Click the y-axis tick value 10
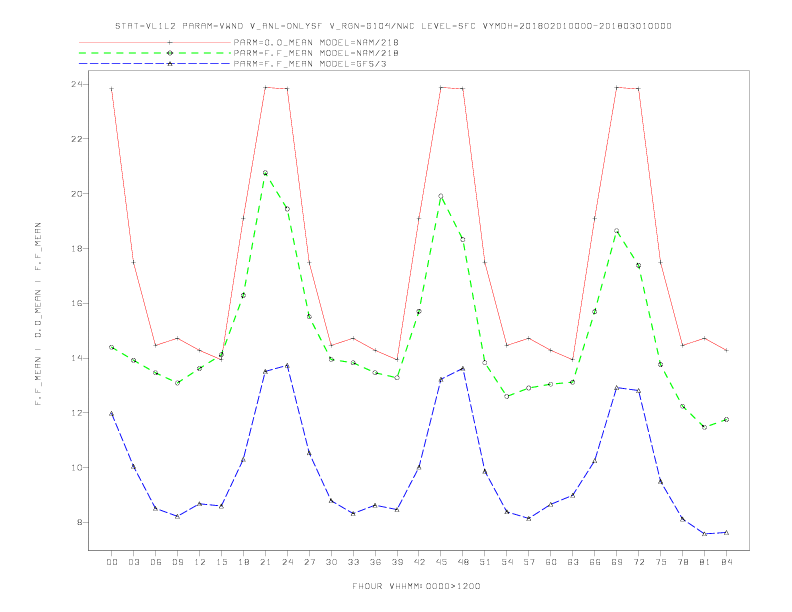The image size is (792, 612). coord(77,468)
